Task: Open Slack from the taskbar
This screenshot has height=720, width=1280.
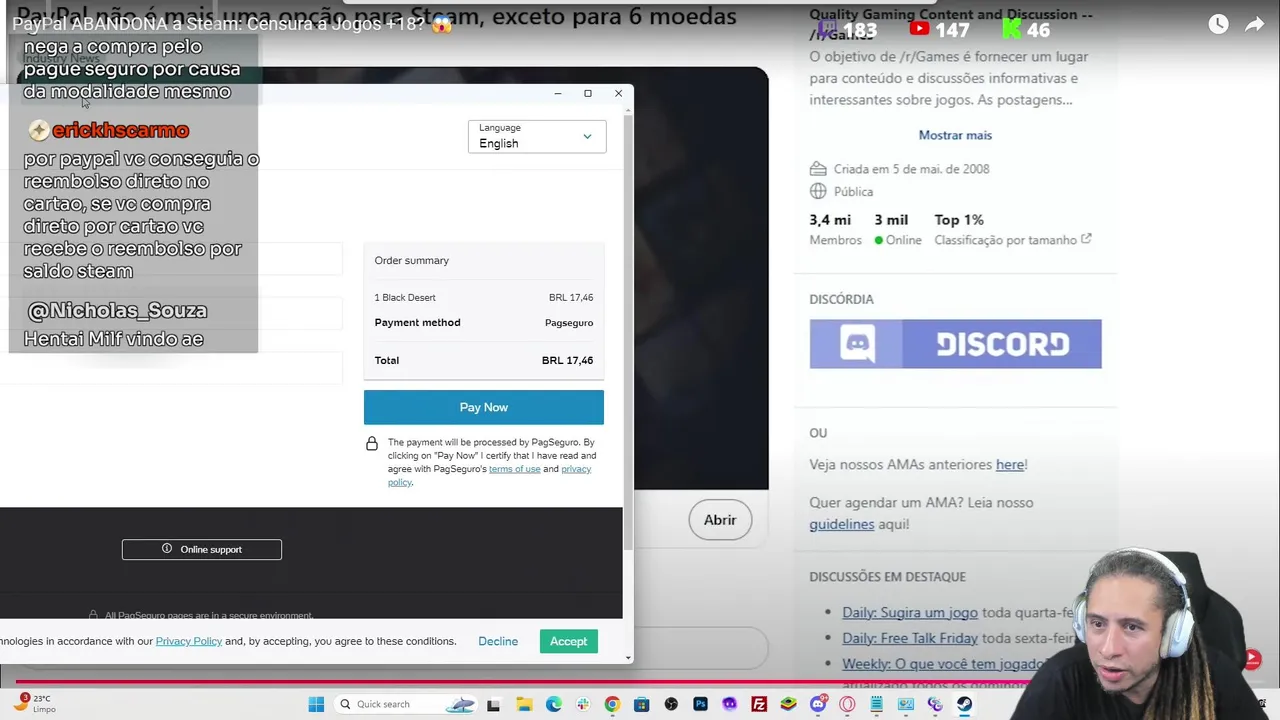Action: pyautogui.click(x=583, y=704)
